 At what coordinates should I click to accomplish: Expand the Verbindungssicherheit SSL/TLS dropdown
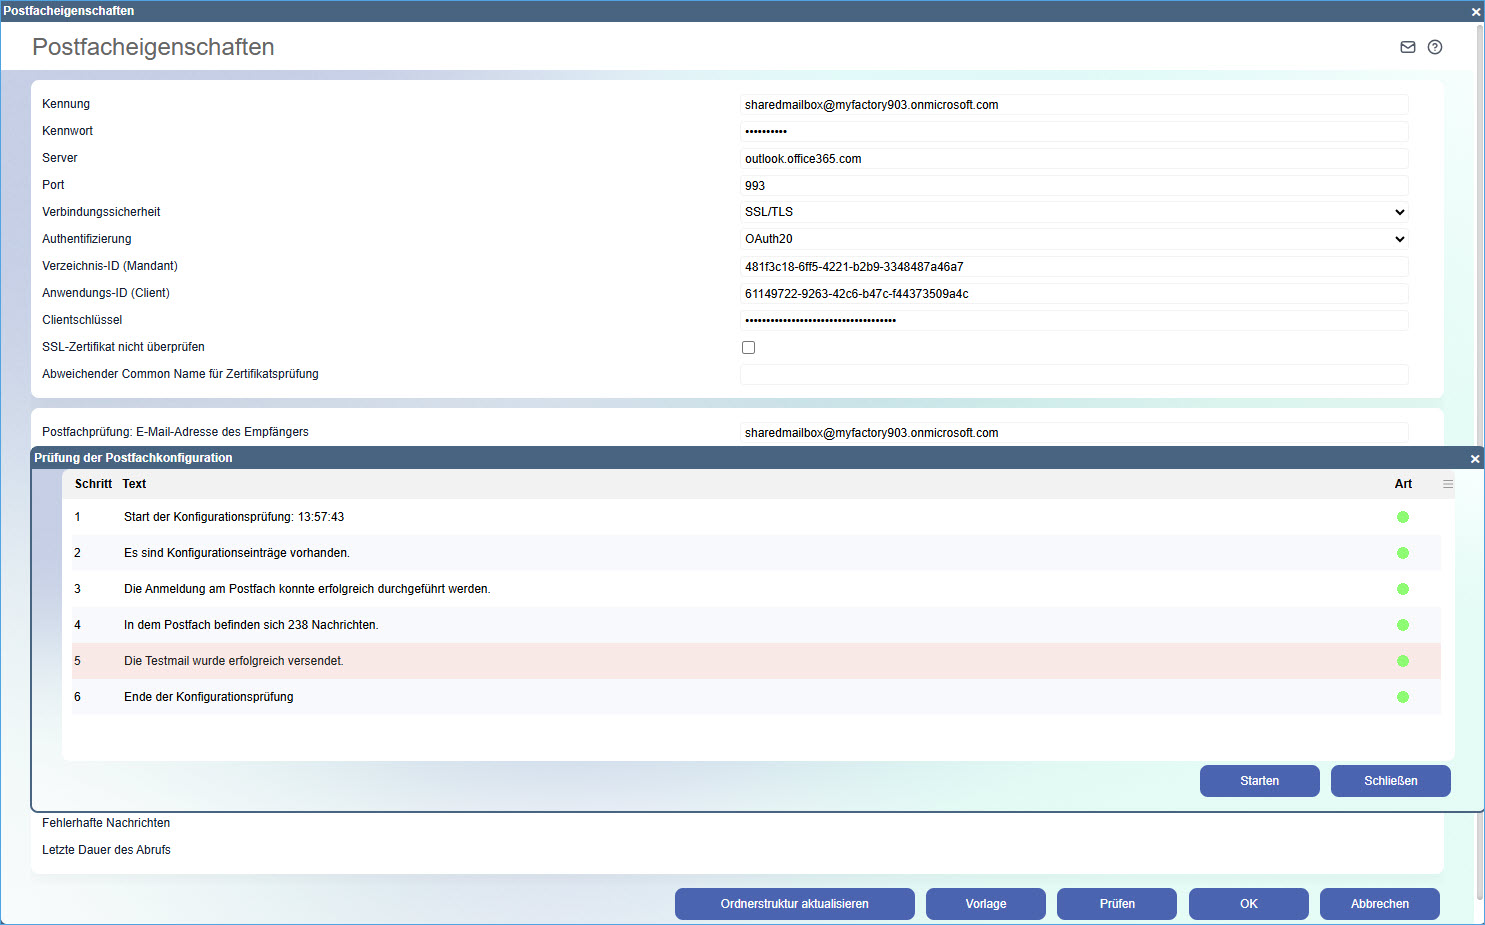point(1074,212)
